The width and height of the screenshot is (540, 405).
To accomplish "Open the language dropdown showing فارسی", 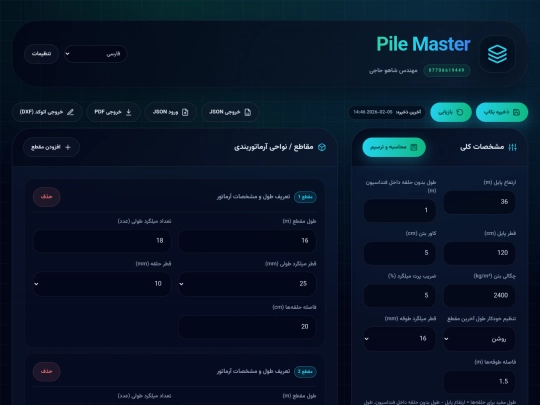I will pyautogui.click(x=95, y=54).
